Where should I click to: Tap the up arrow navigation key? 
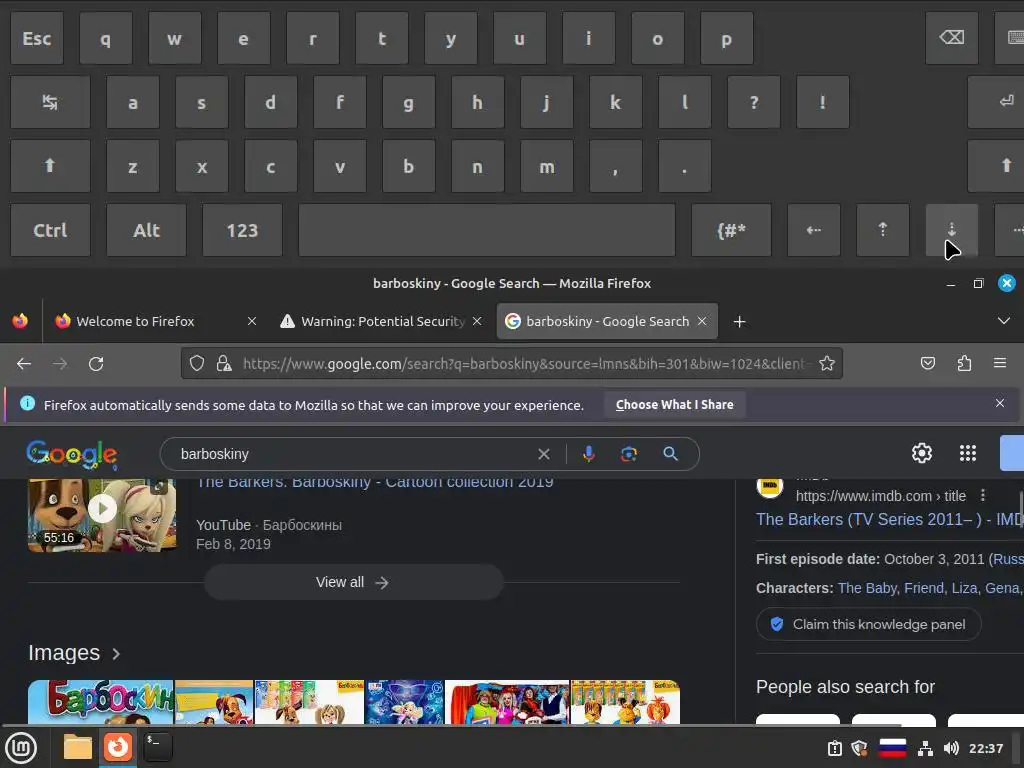coord(882,230)
